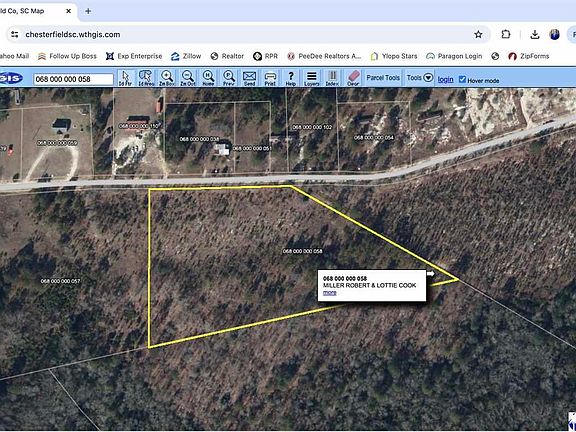This screenshot has height=432, width=576.
Task: Click the Send envelope icon
Action: click(x=249, y=78)
